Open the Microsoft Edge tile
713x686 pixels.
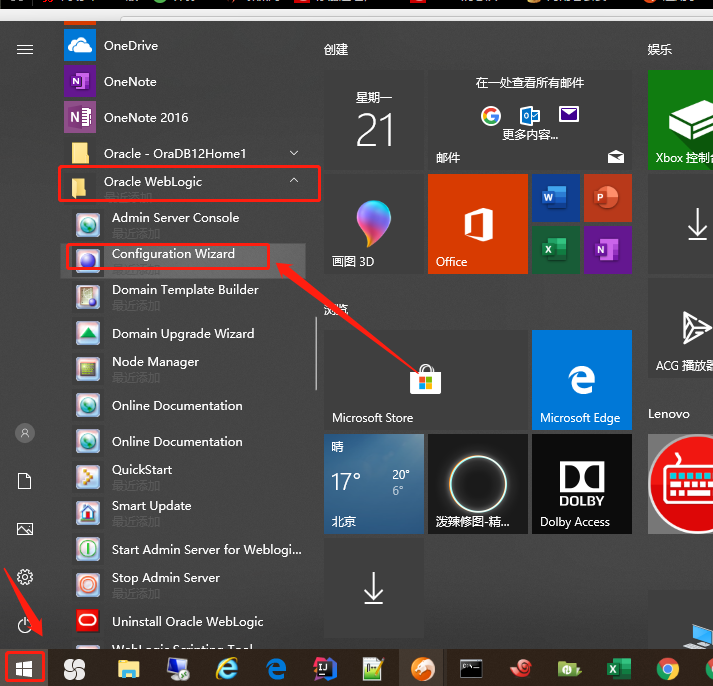[582, 380]
